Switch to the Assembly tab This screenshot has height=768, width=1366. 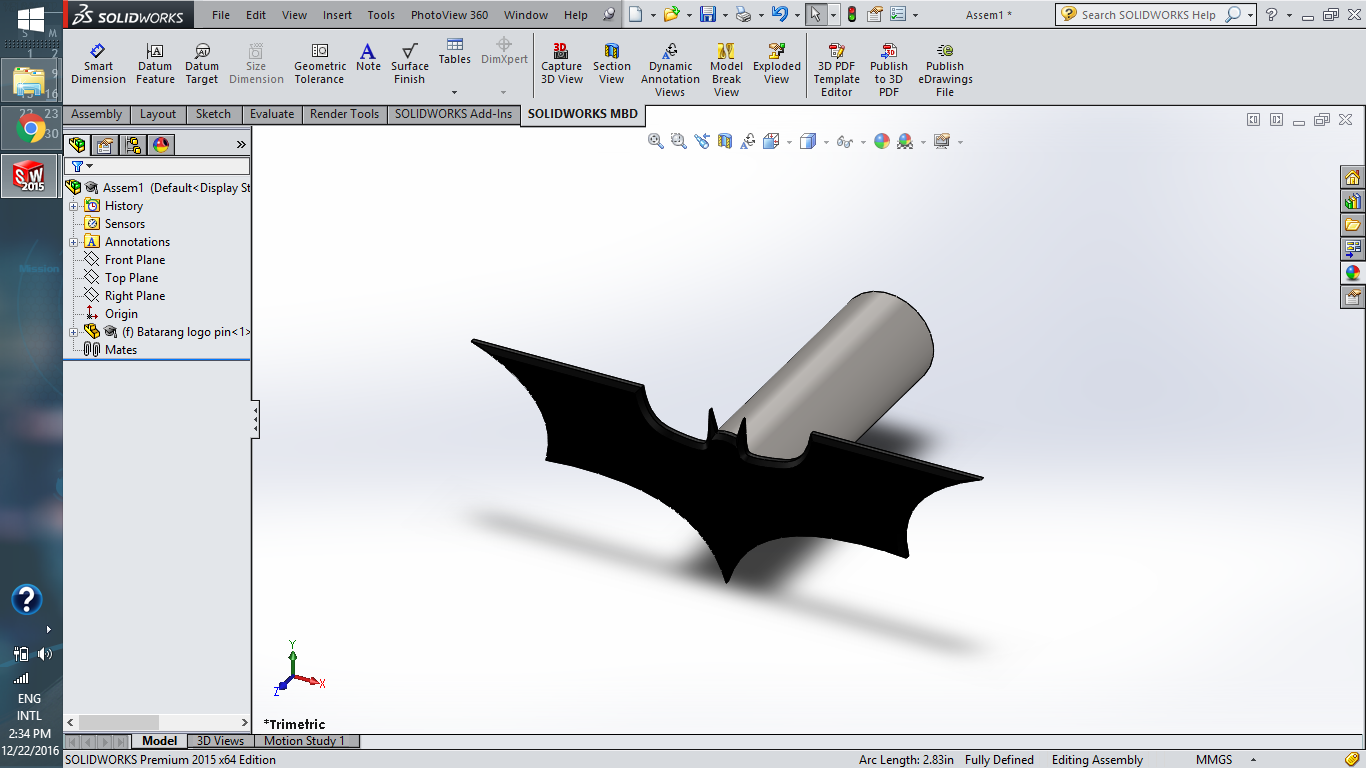[x=96, y=114]
